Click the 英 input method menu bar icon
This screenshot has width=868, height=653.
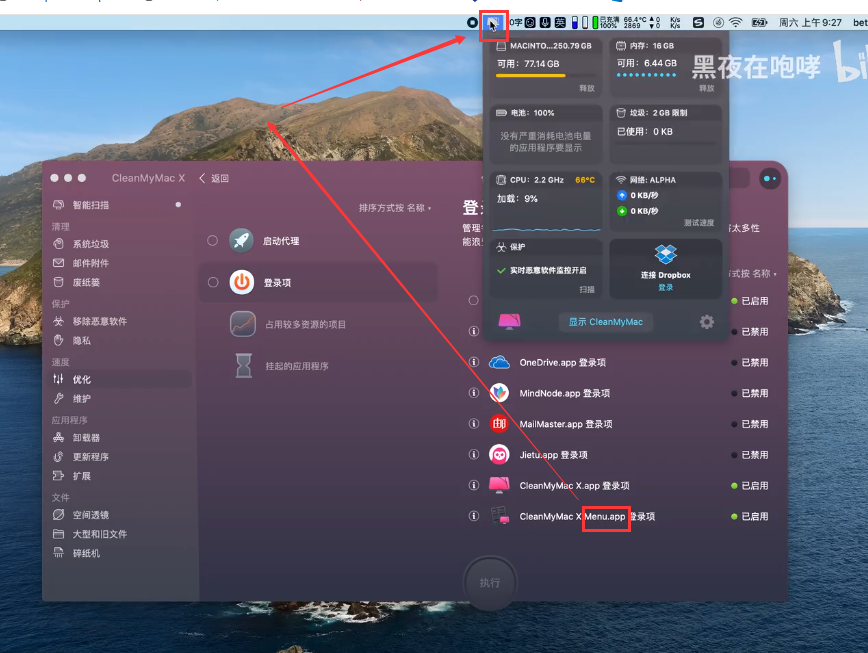560,23
